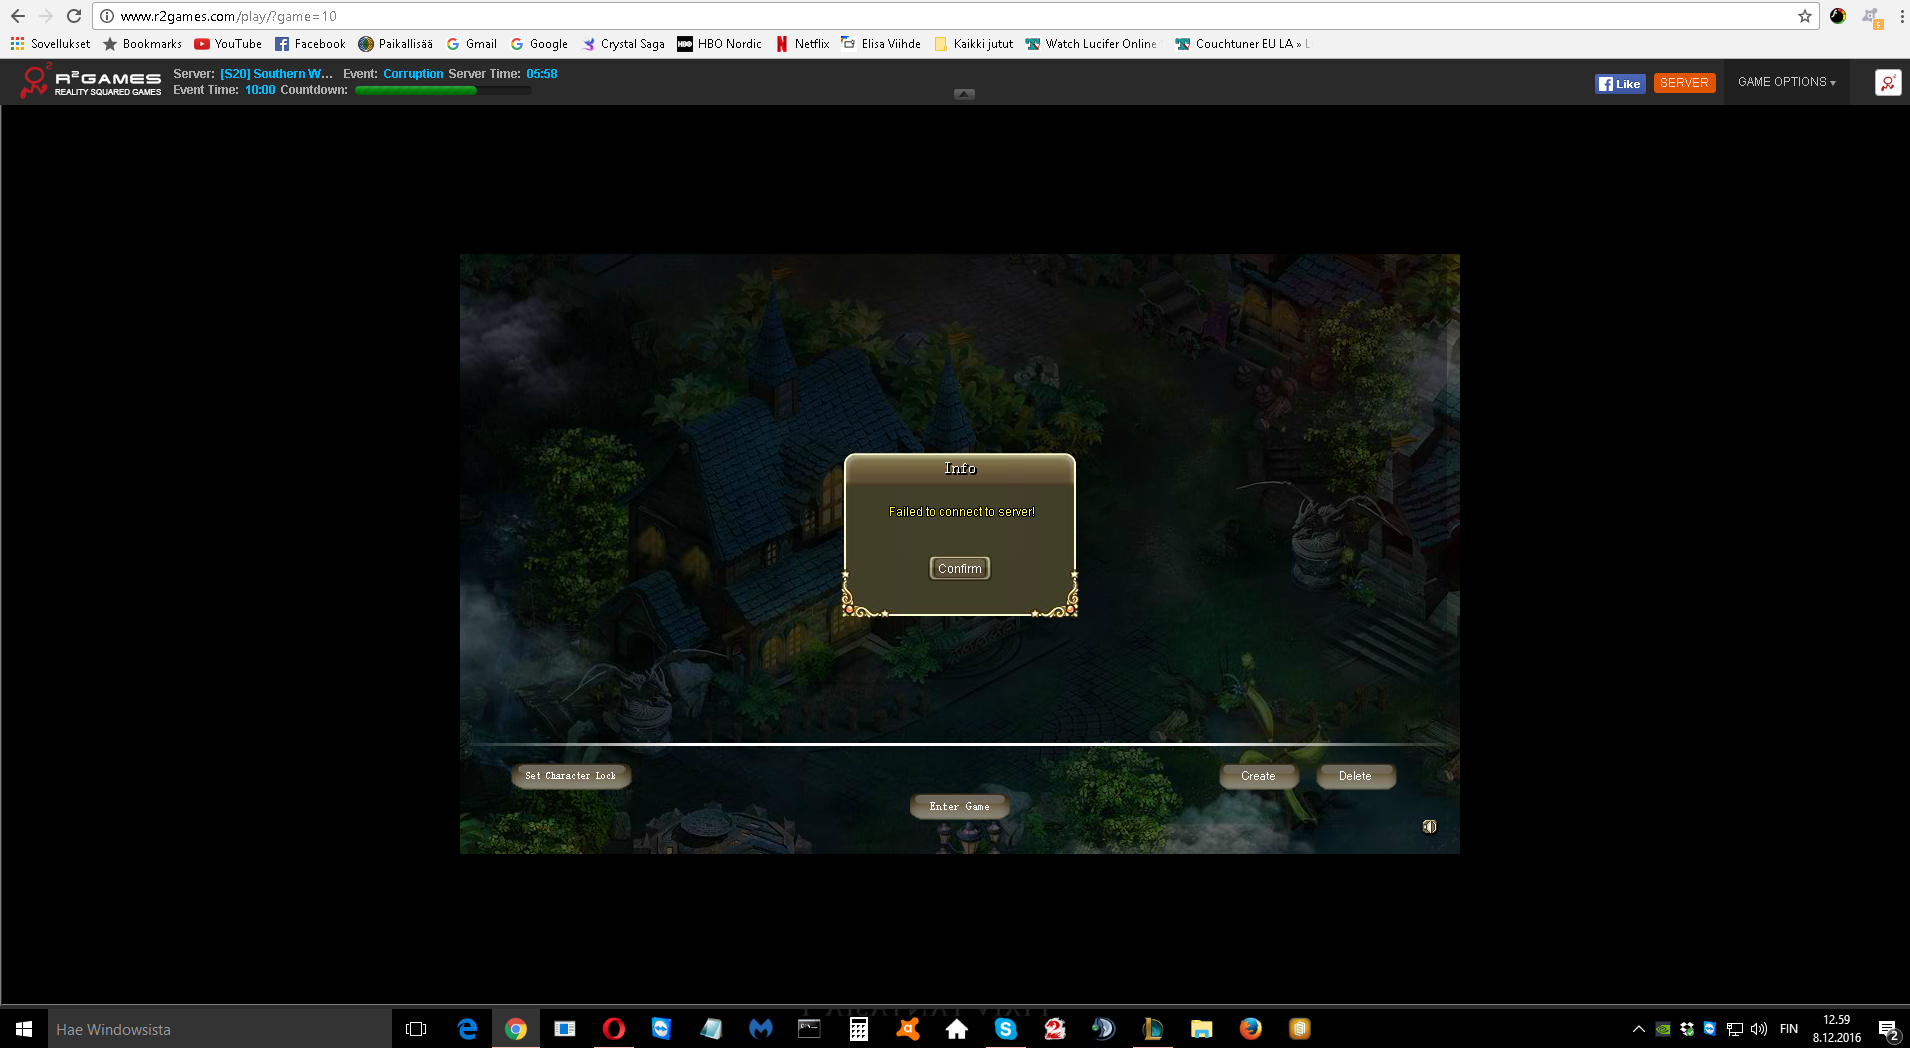1910x1048 pixels.
Task: Reload the page using the refresh icon
Action: [x=74, y=16]
